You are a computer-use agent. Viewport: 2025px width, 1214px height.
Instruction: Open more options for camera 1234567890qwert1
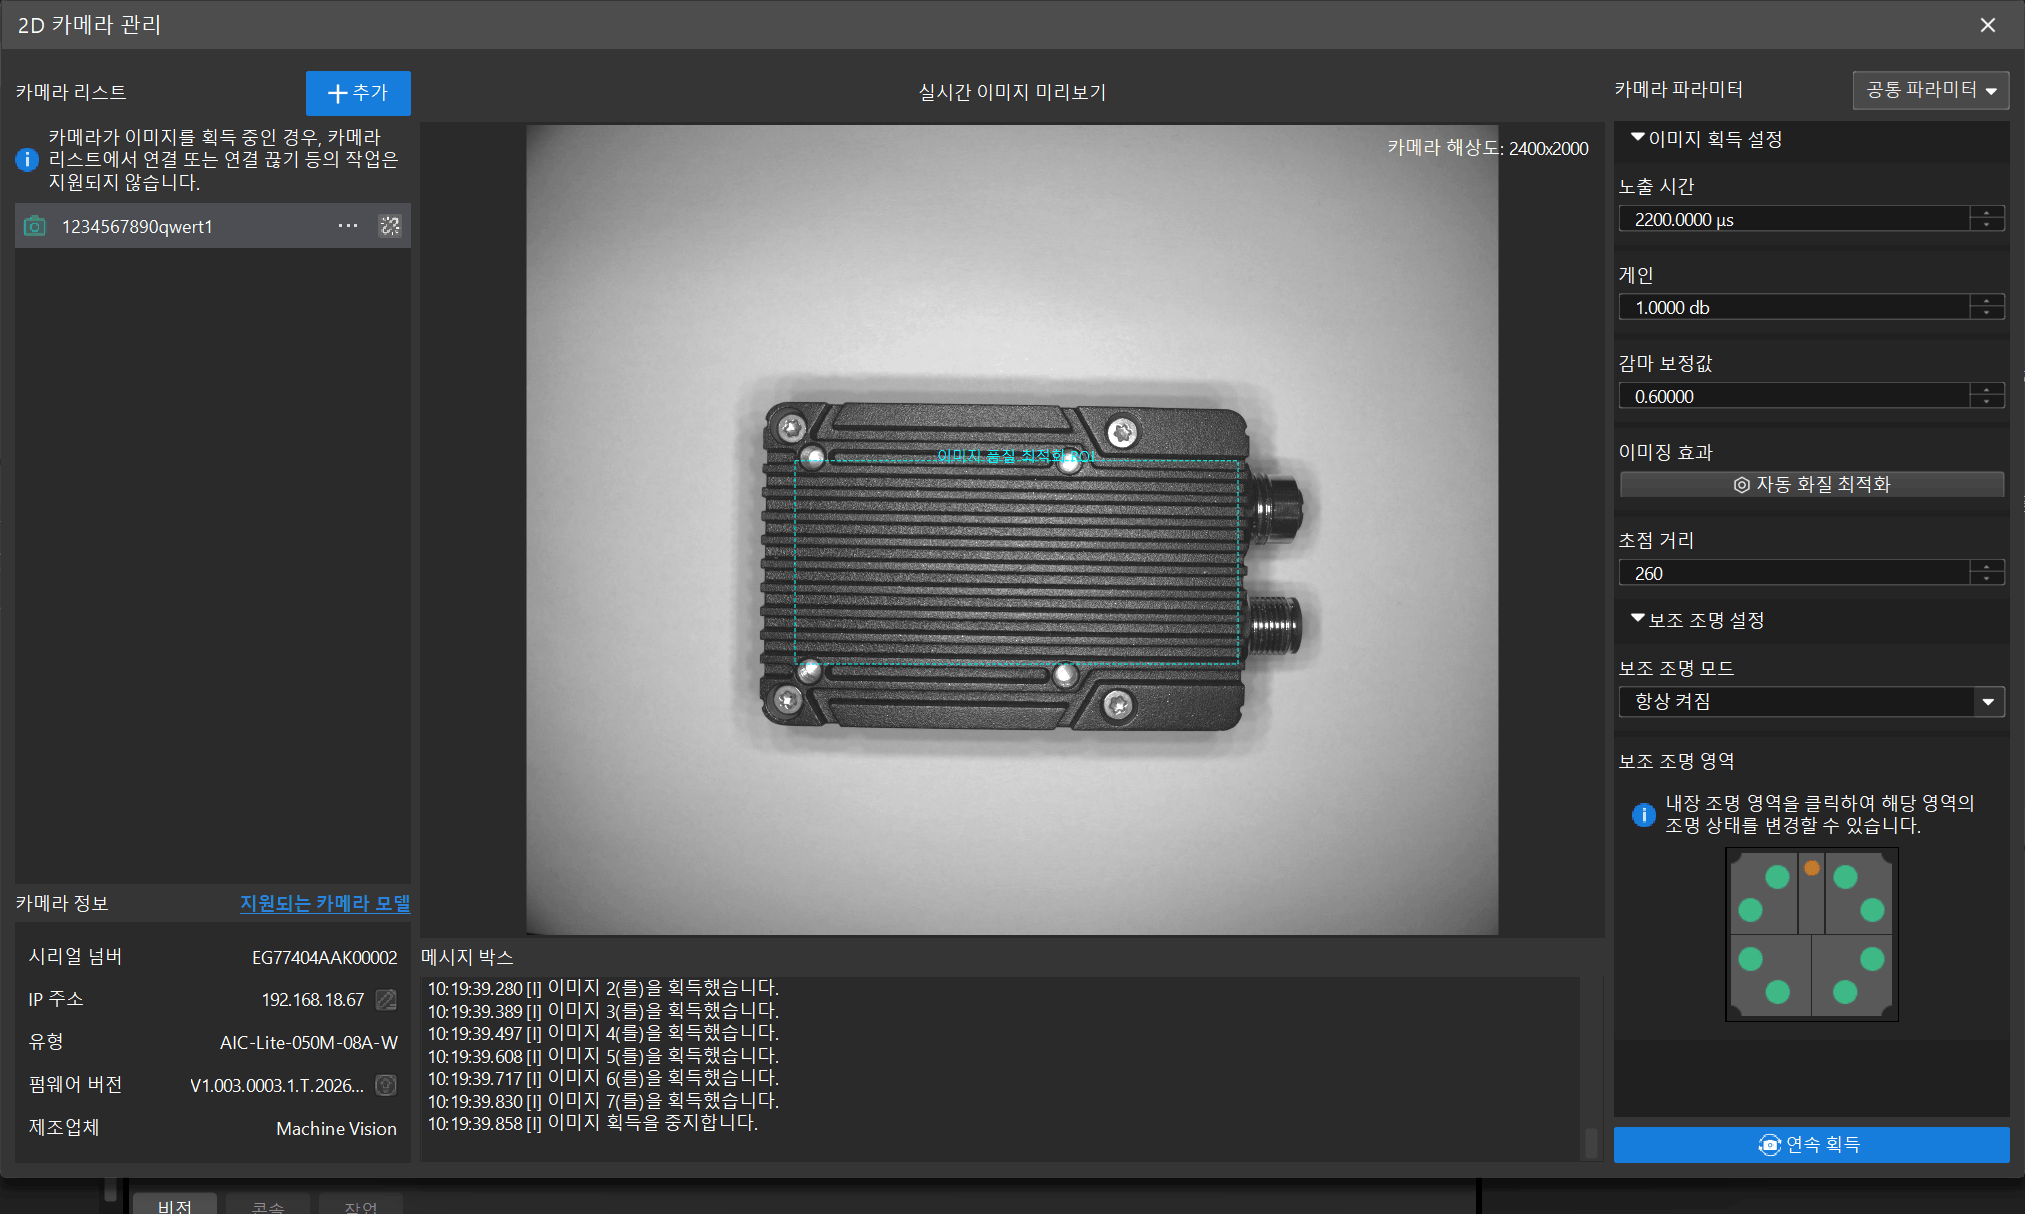point(348,226)
